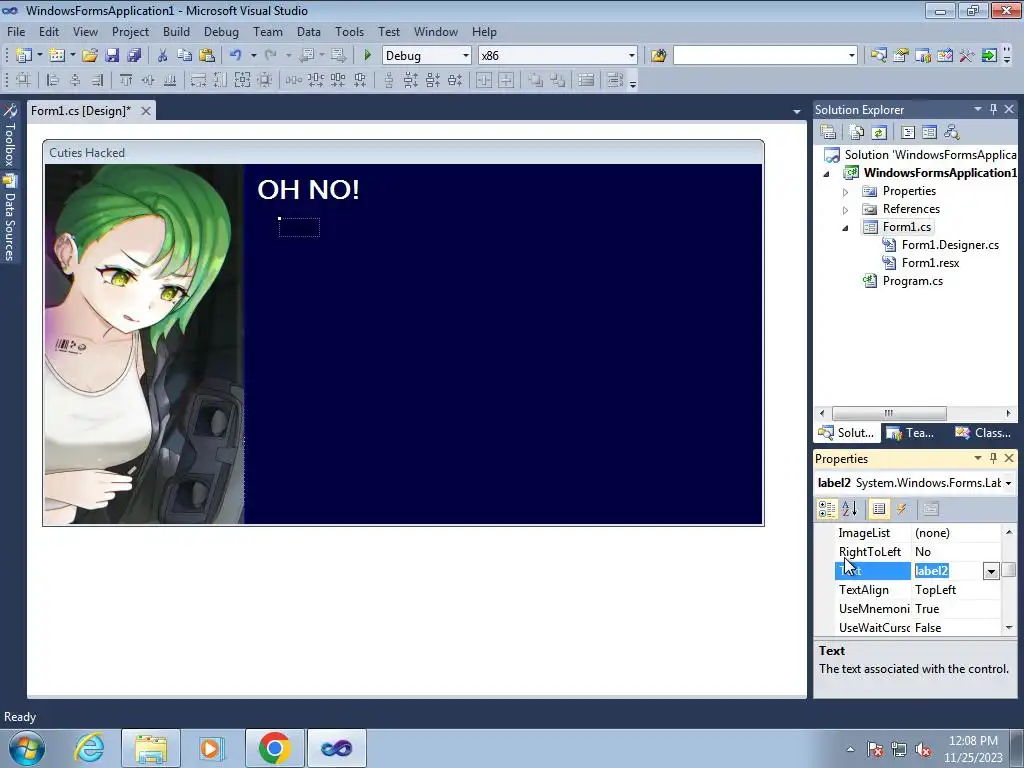
Task: Click the Undo arrow icon
Action: point(236,56)
